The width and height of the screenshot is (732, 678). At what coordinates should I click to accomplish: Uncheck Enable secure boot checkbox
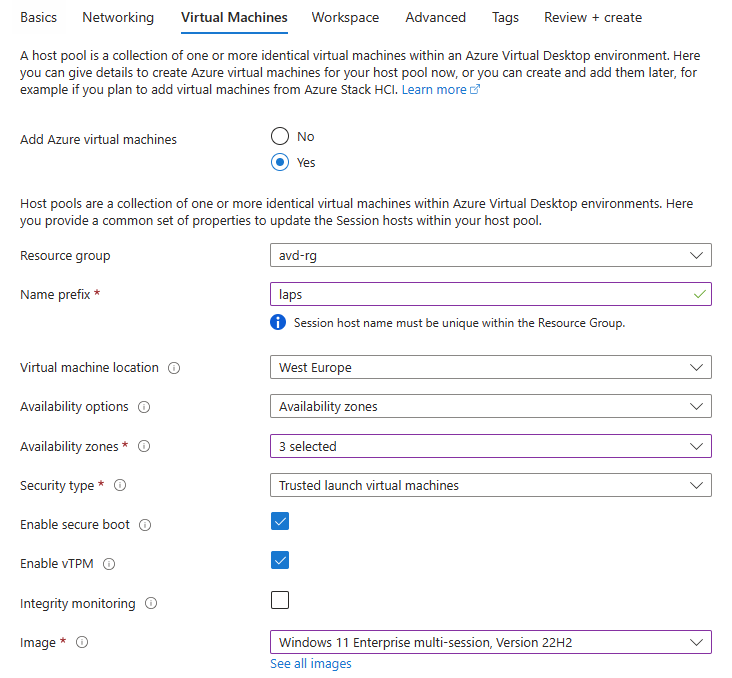[280, 521]
